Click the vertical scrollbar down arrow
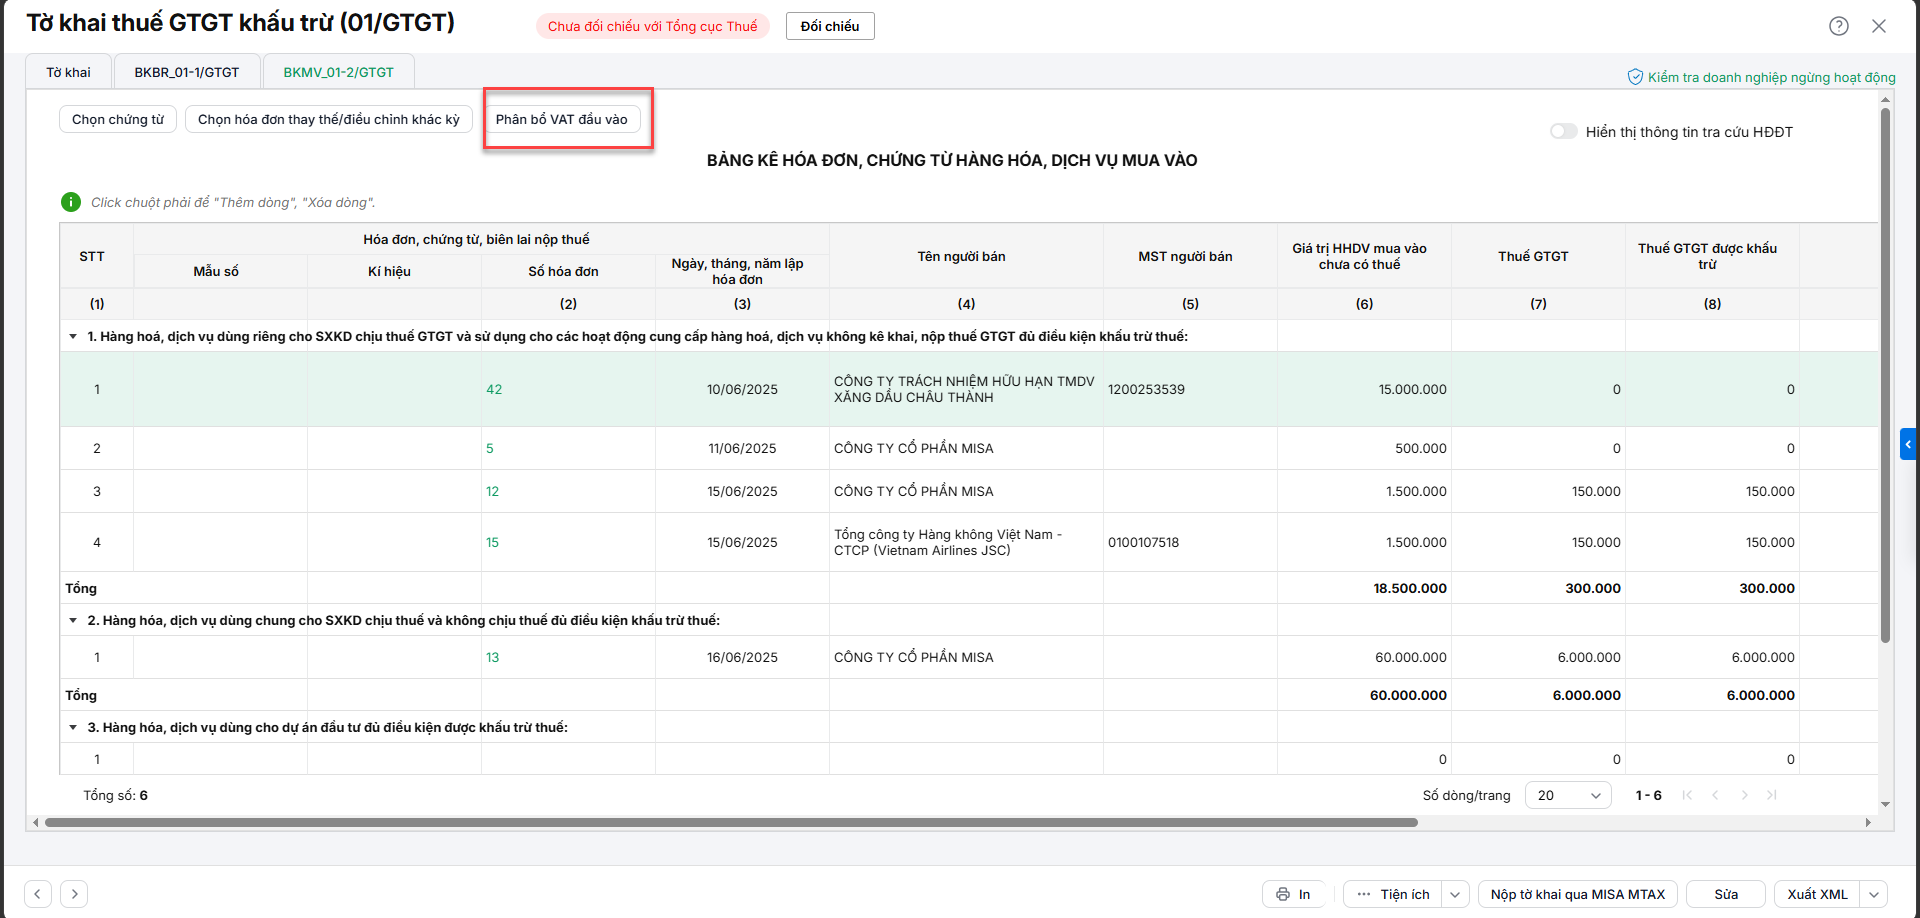This screenshot has height=918, width=1920. coord(1885,804)
